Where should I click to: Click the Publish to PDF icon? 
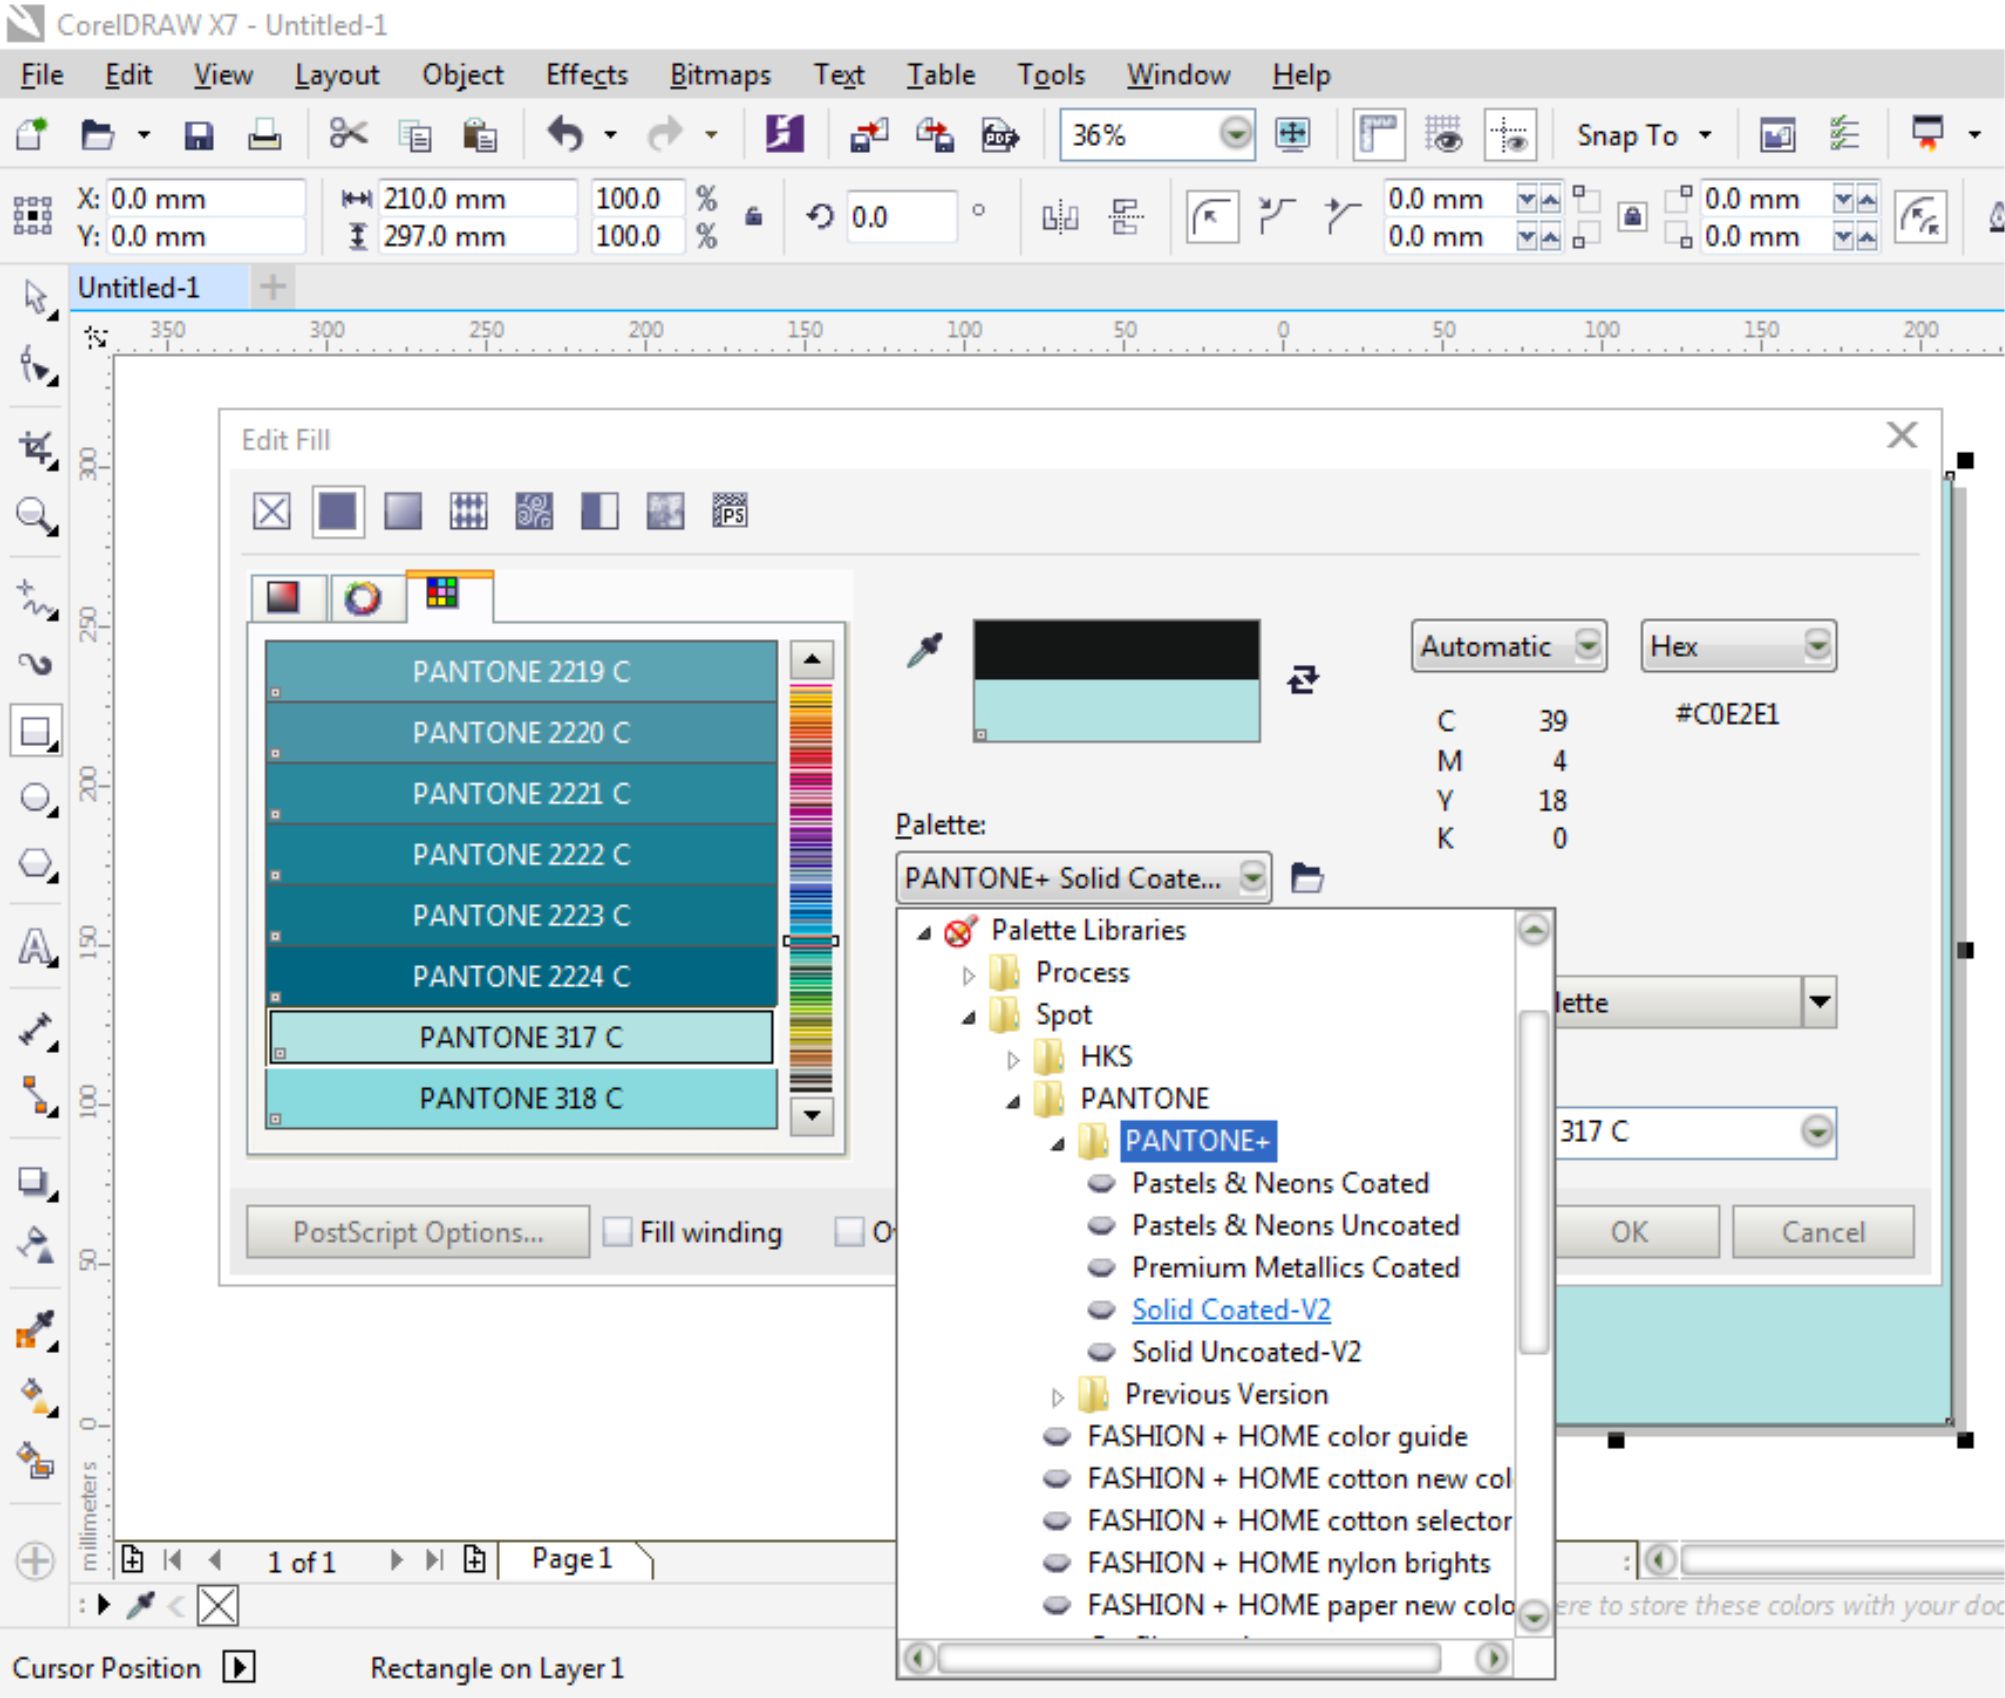[1000, 134]
